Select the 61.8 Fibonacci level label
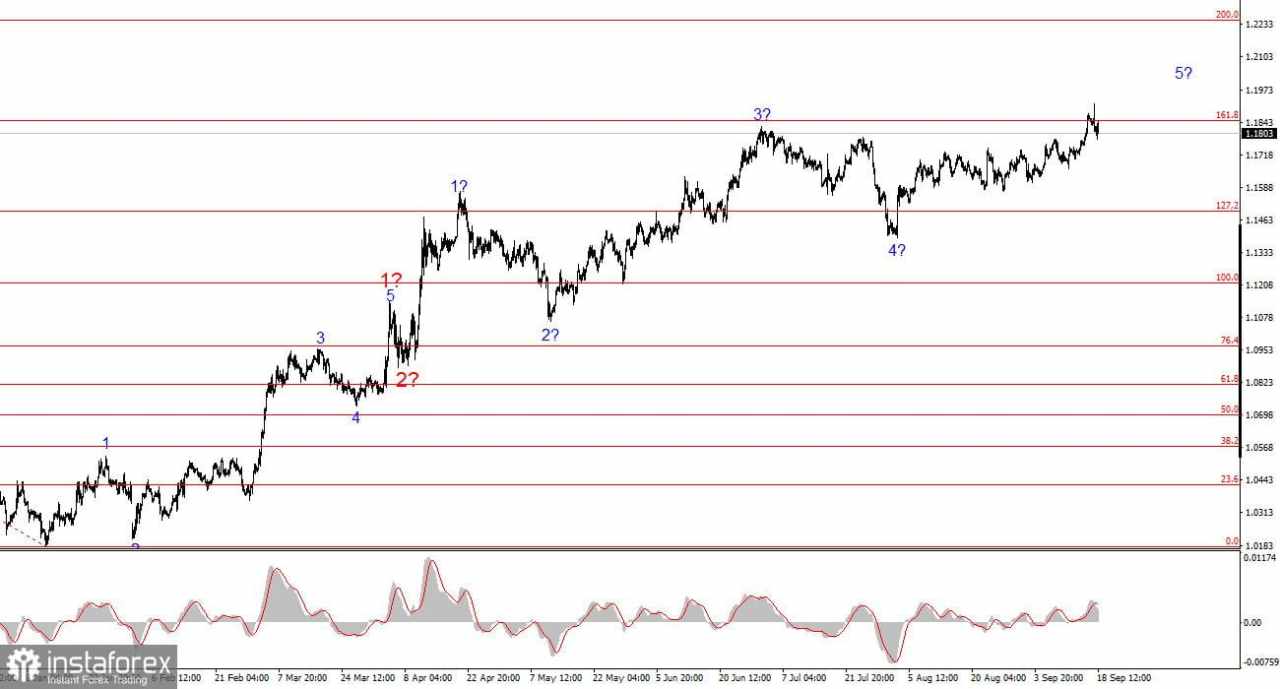Viewport: 1280px width, 689px height. click(x=1229, y=379)
